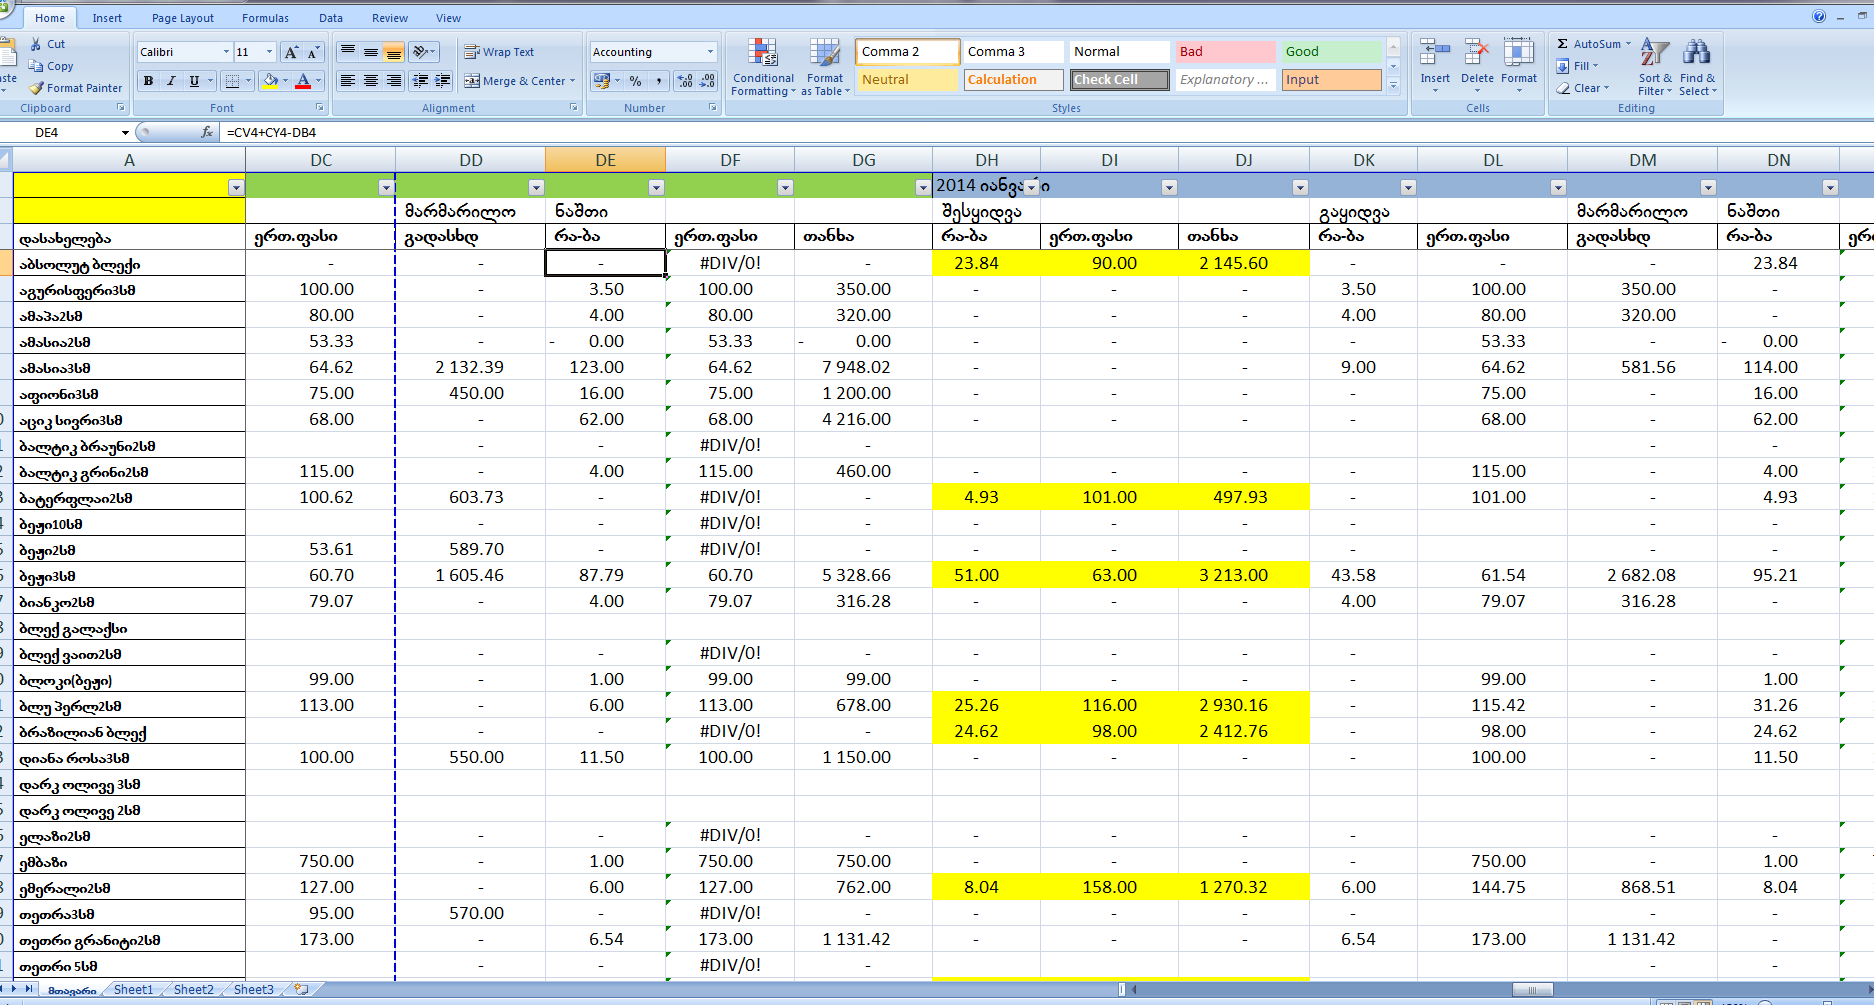This screenshot has height=1005, width=1874.
Task: Click the Increase Decimal icon
Action: tap(685, 81)
